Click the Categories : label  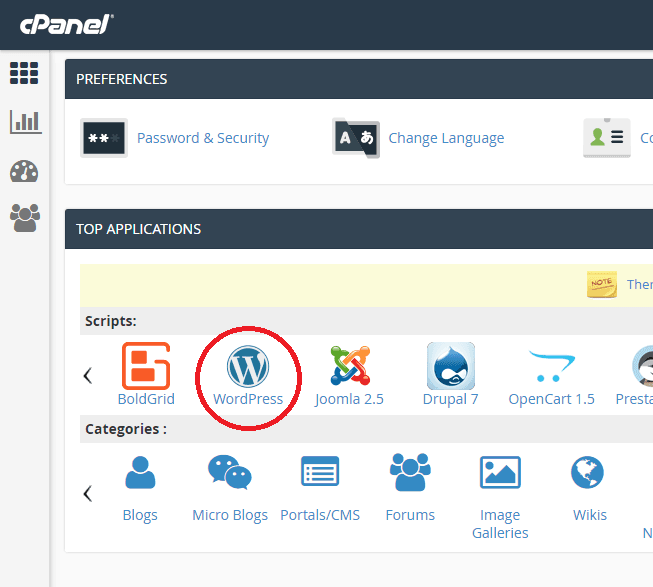(x=126, y=429)
